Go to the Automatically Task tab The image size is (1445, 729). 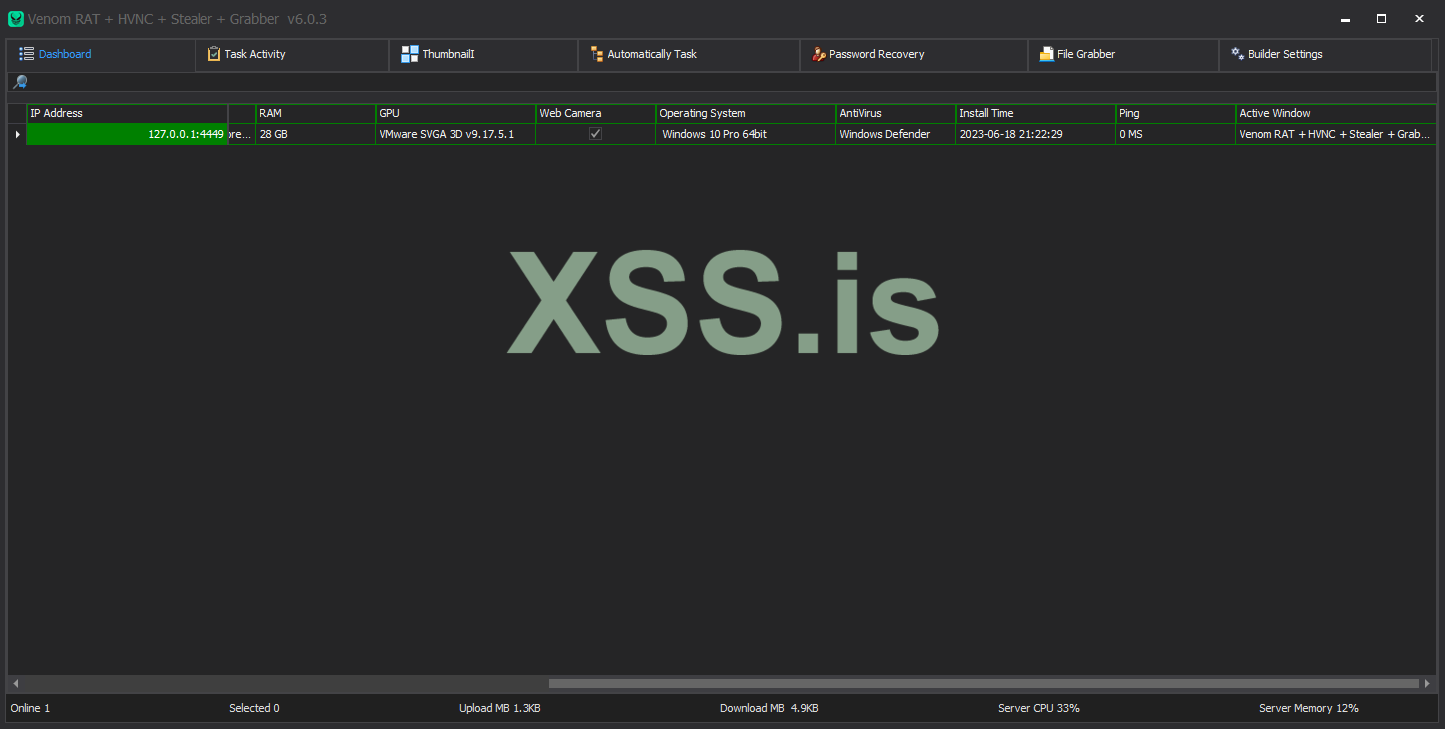pyautogui.click(x=688, y=55)
